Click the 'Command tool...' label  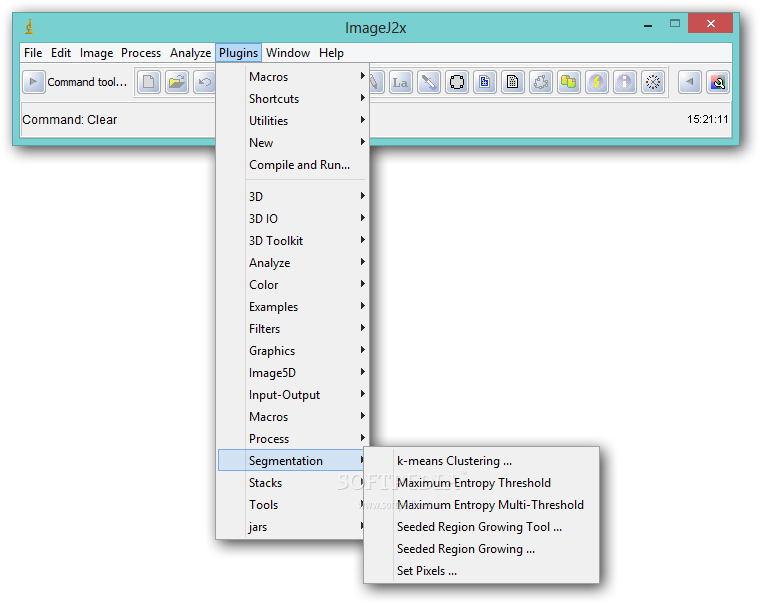coord(87,82)
